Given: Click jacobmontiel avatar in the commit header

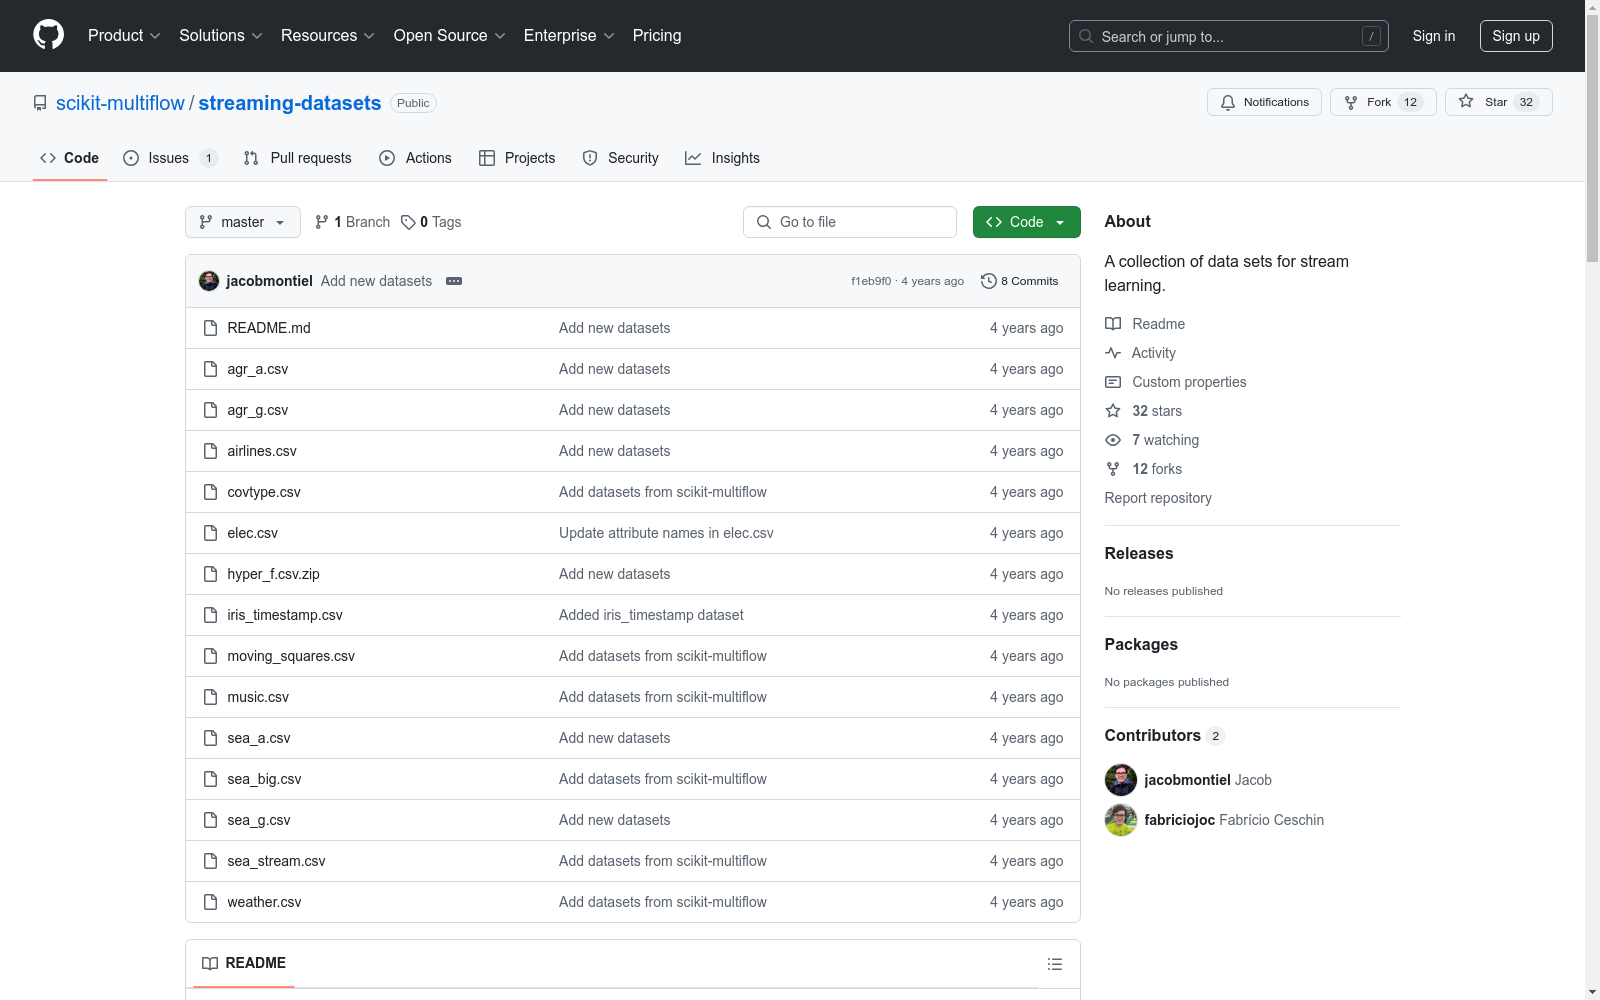Looking at the screenshot, I should coord(209,281).
